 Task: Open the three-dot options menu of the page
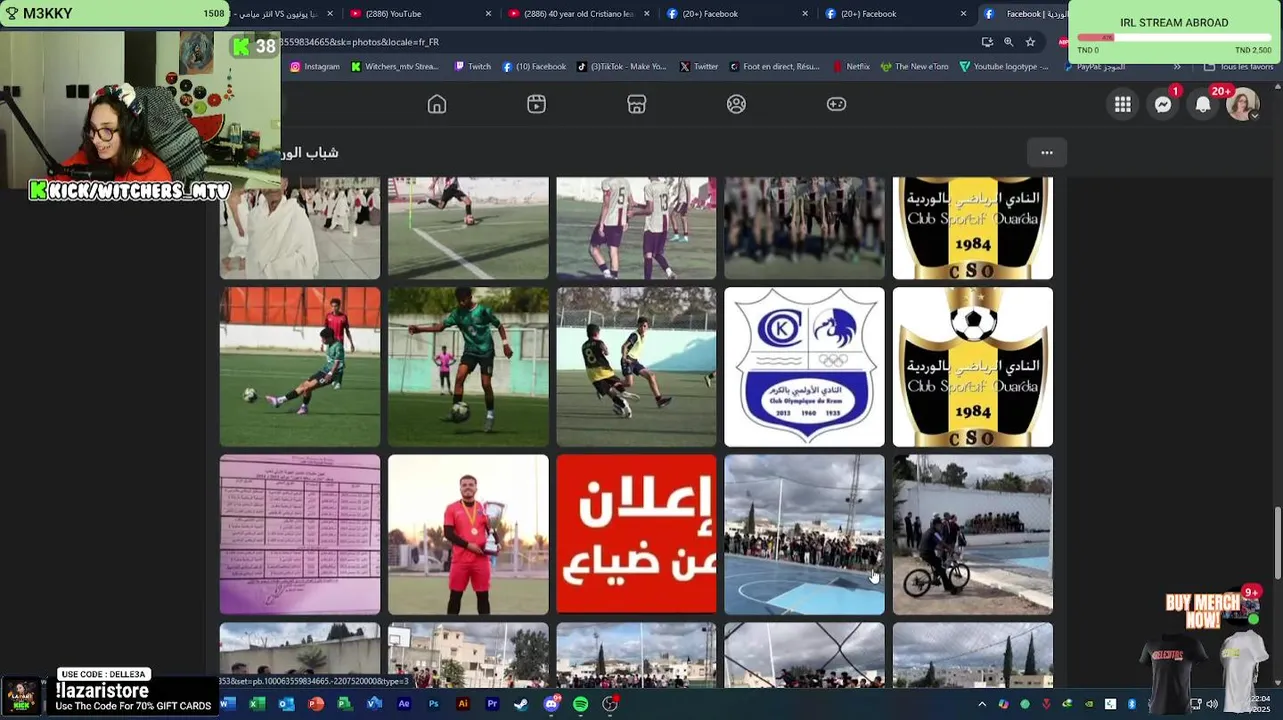pos(1047,153)
